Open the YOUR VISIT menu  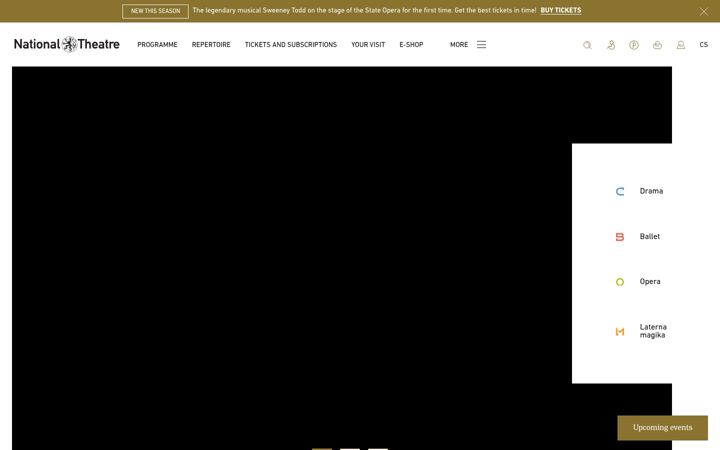coord(368,45)
